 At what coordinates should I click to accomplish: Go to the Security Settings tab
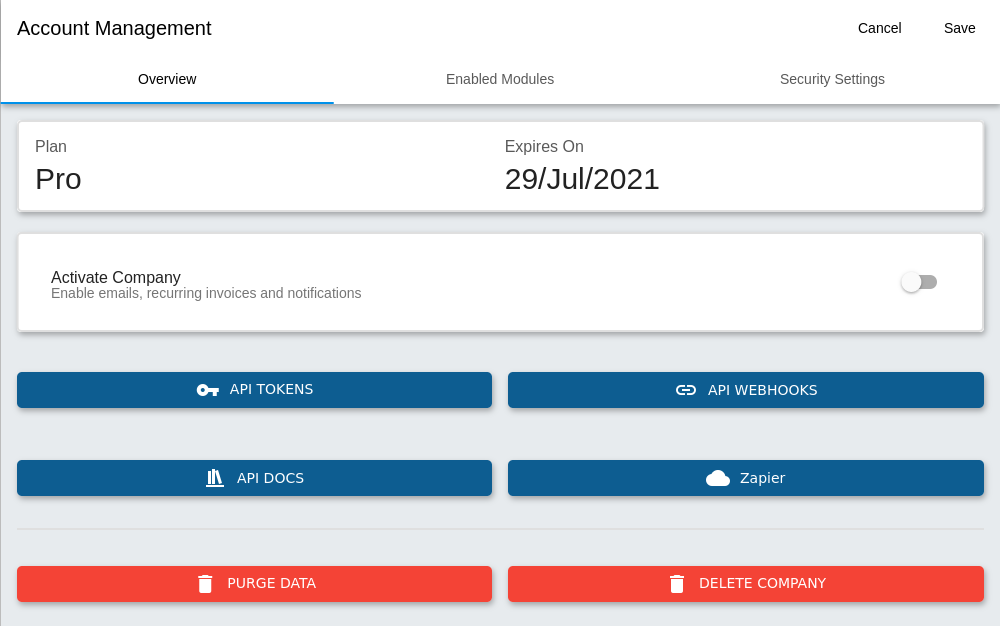point(832,79)
